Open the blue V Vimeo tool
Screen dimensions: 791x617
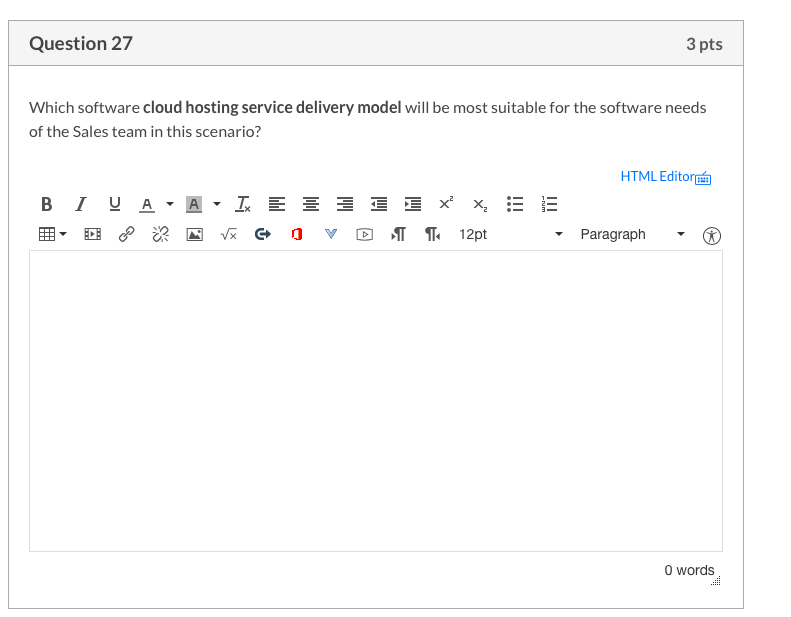point(331,234)
